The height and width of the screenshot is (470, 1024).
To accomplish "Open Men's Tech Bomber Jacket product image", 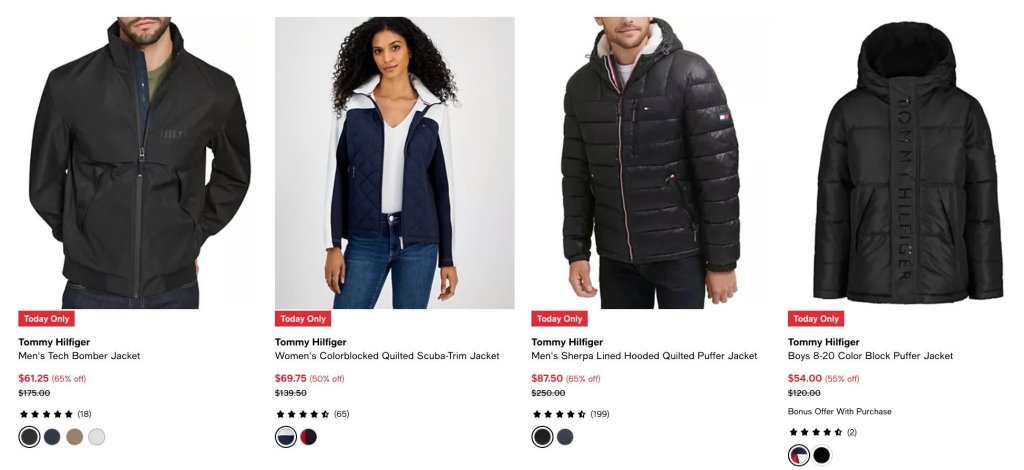I will (x=138, y=163).
